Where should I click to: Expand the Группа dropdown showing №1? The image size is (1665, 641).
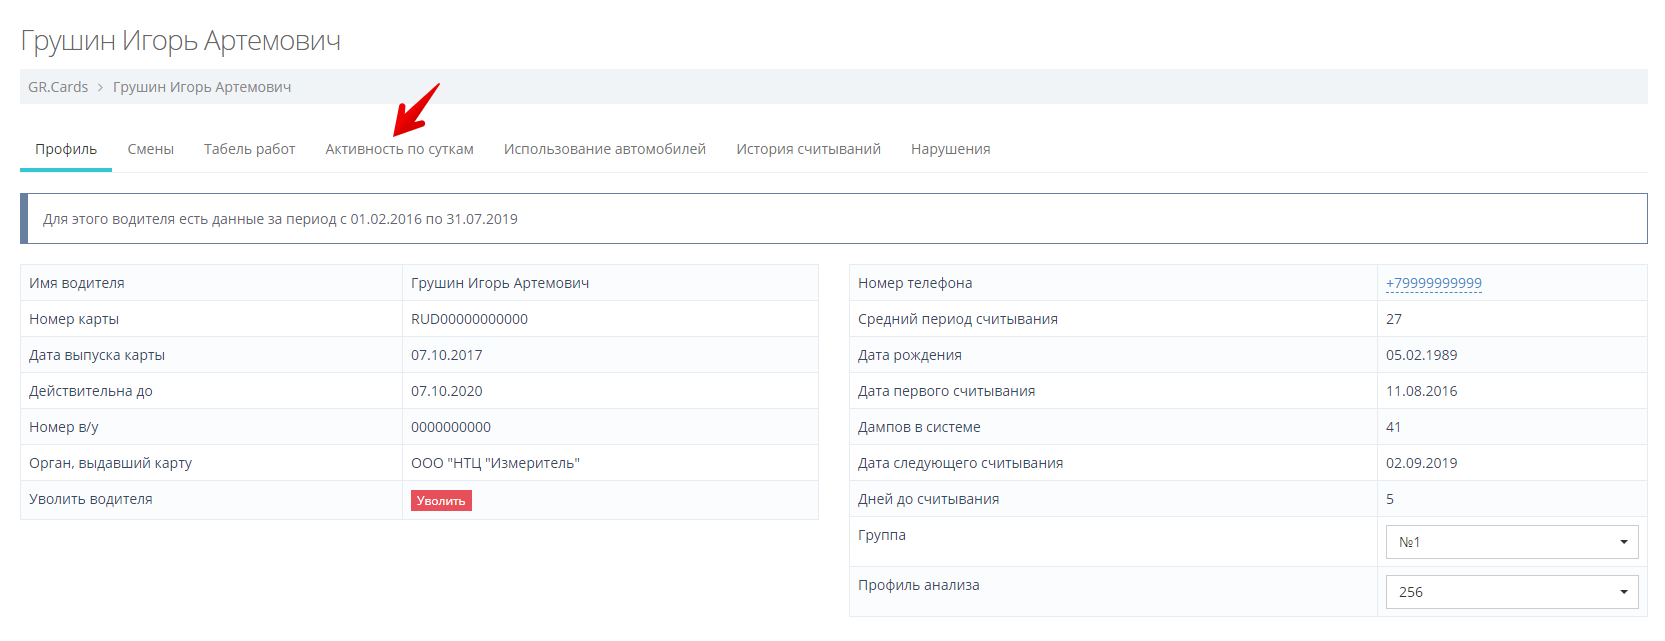[x=1511, y=542]
